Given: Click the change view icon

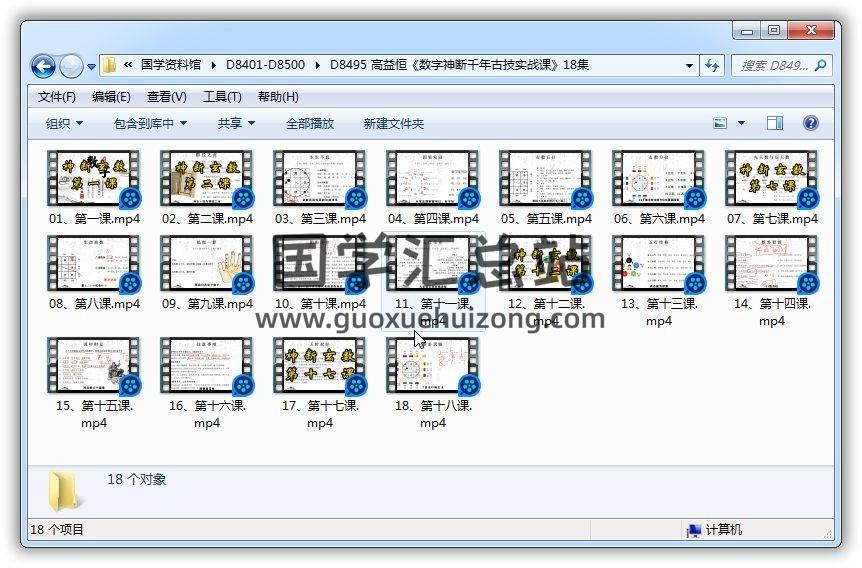Looking at the screenshot, I should [720, 123].
